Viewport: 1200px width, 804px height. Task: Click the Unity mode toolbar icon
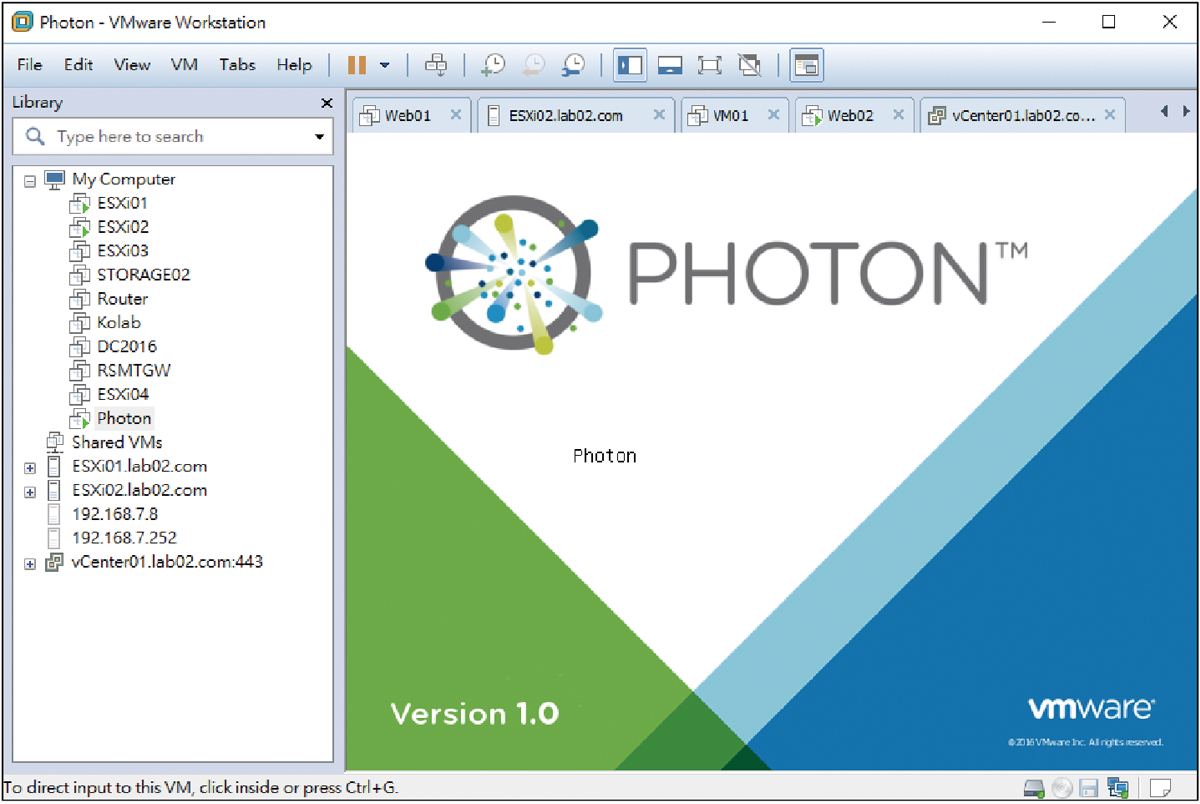coord(750,65)
